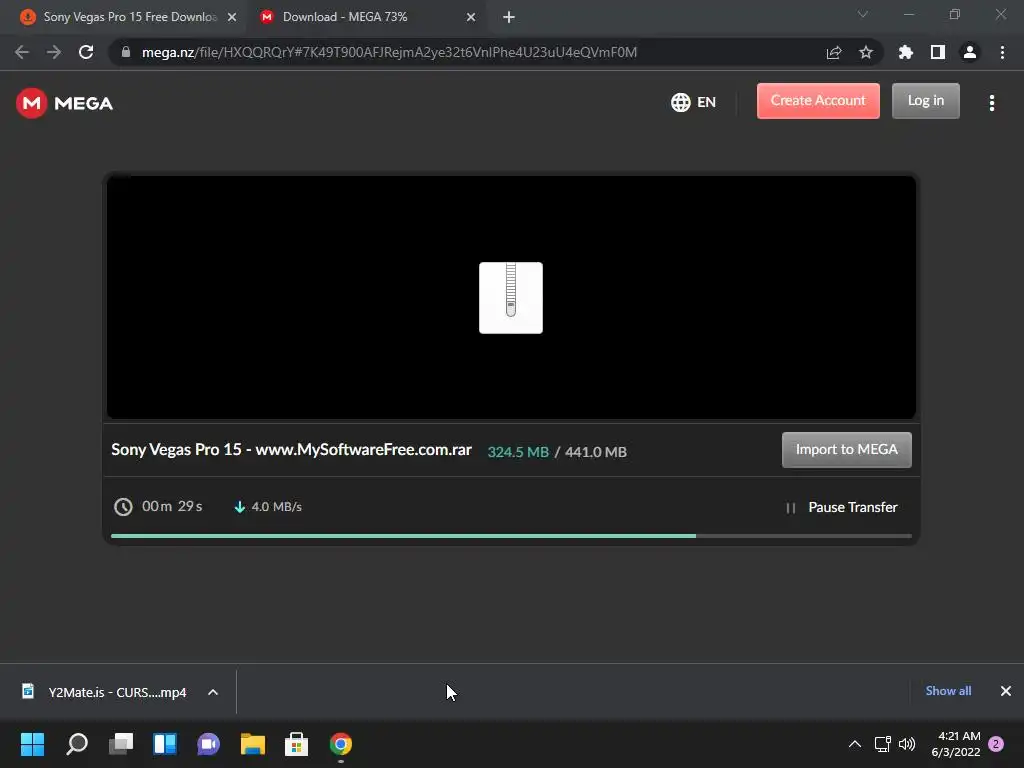Reload the current page
The height and width of the screenshot is (768, 1024).
86,52
